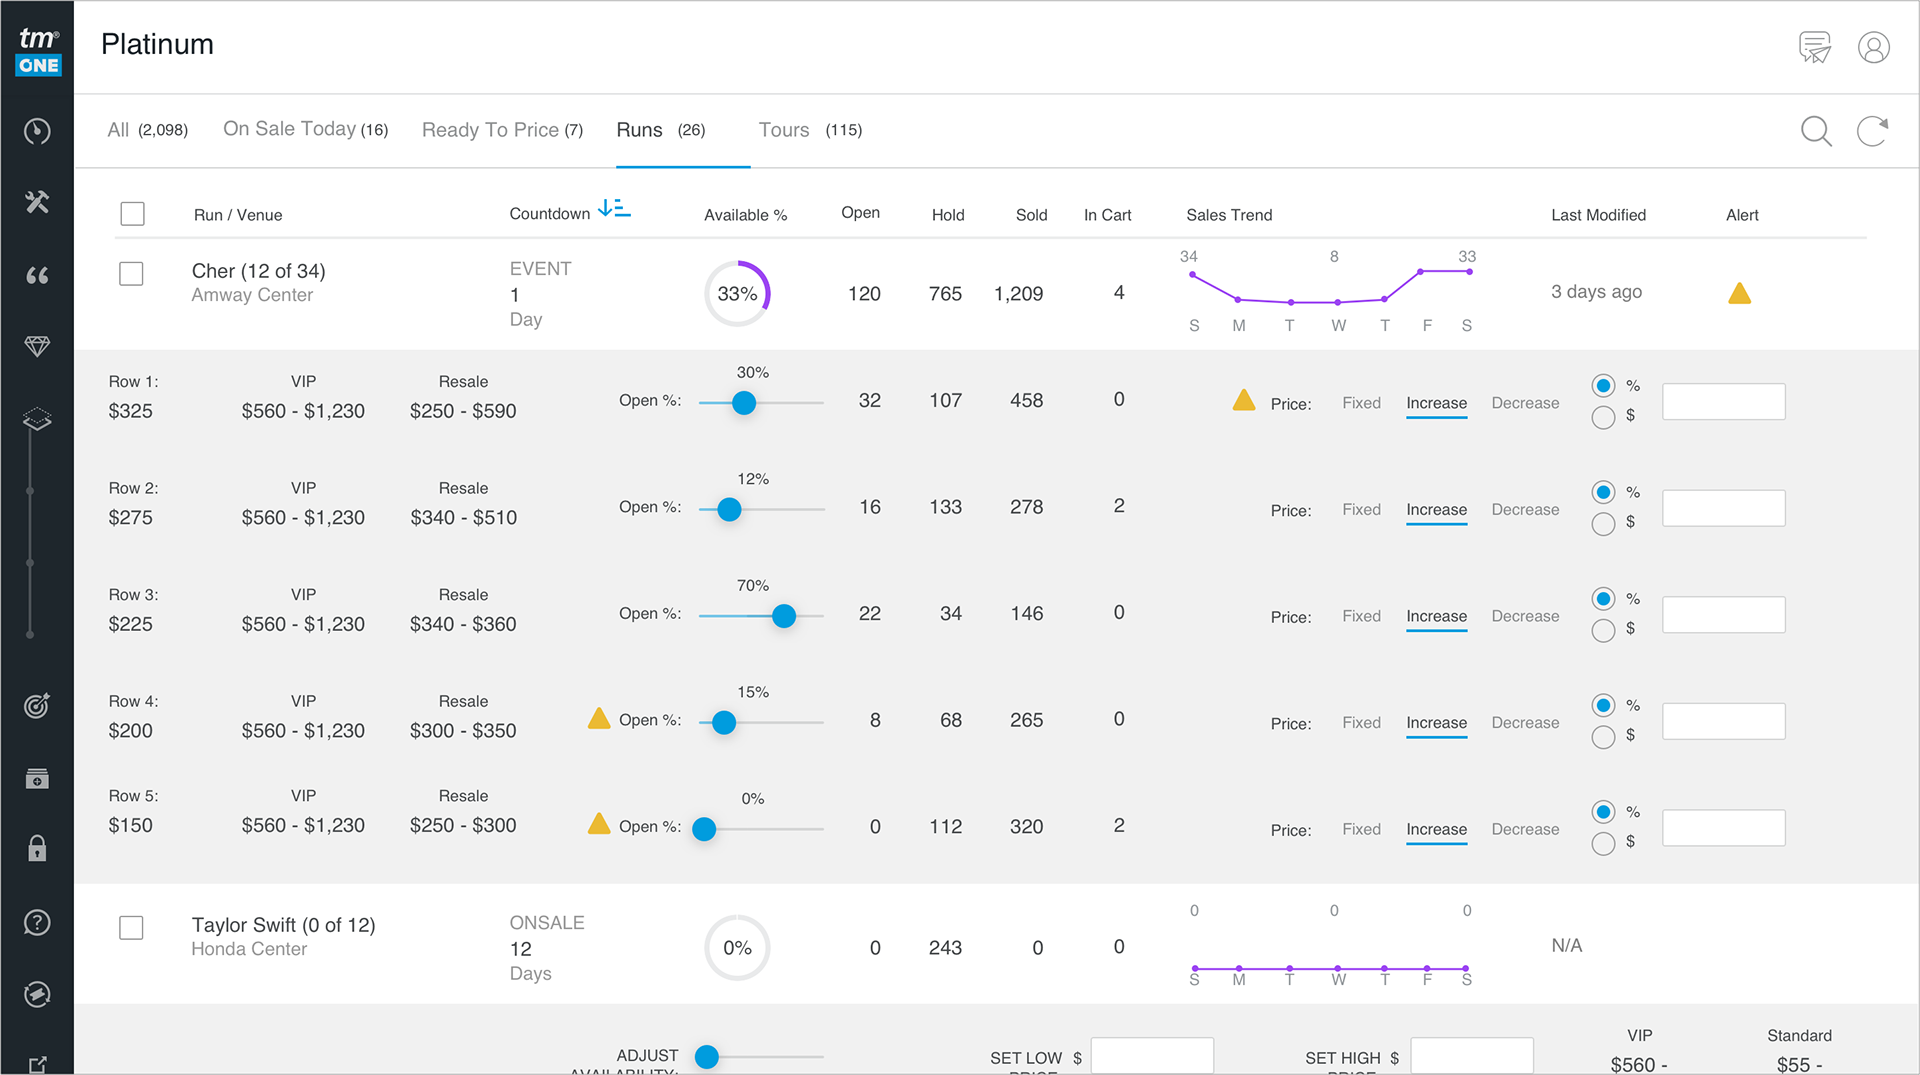The width and height of the screenshot is (1920, 1075).
Task: Choose Decrease price for Row 1
Action: [1525, 403]
